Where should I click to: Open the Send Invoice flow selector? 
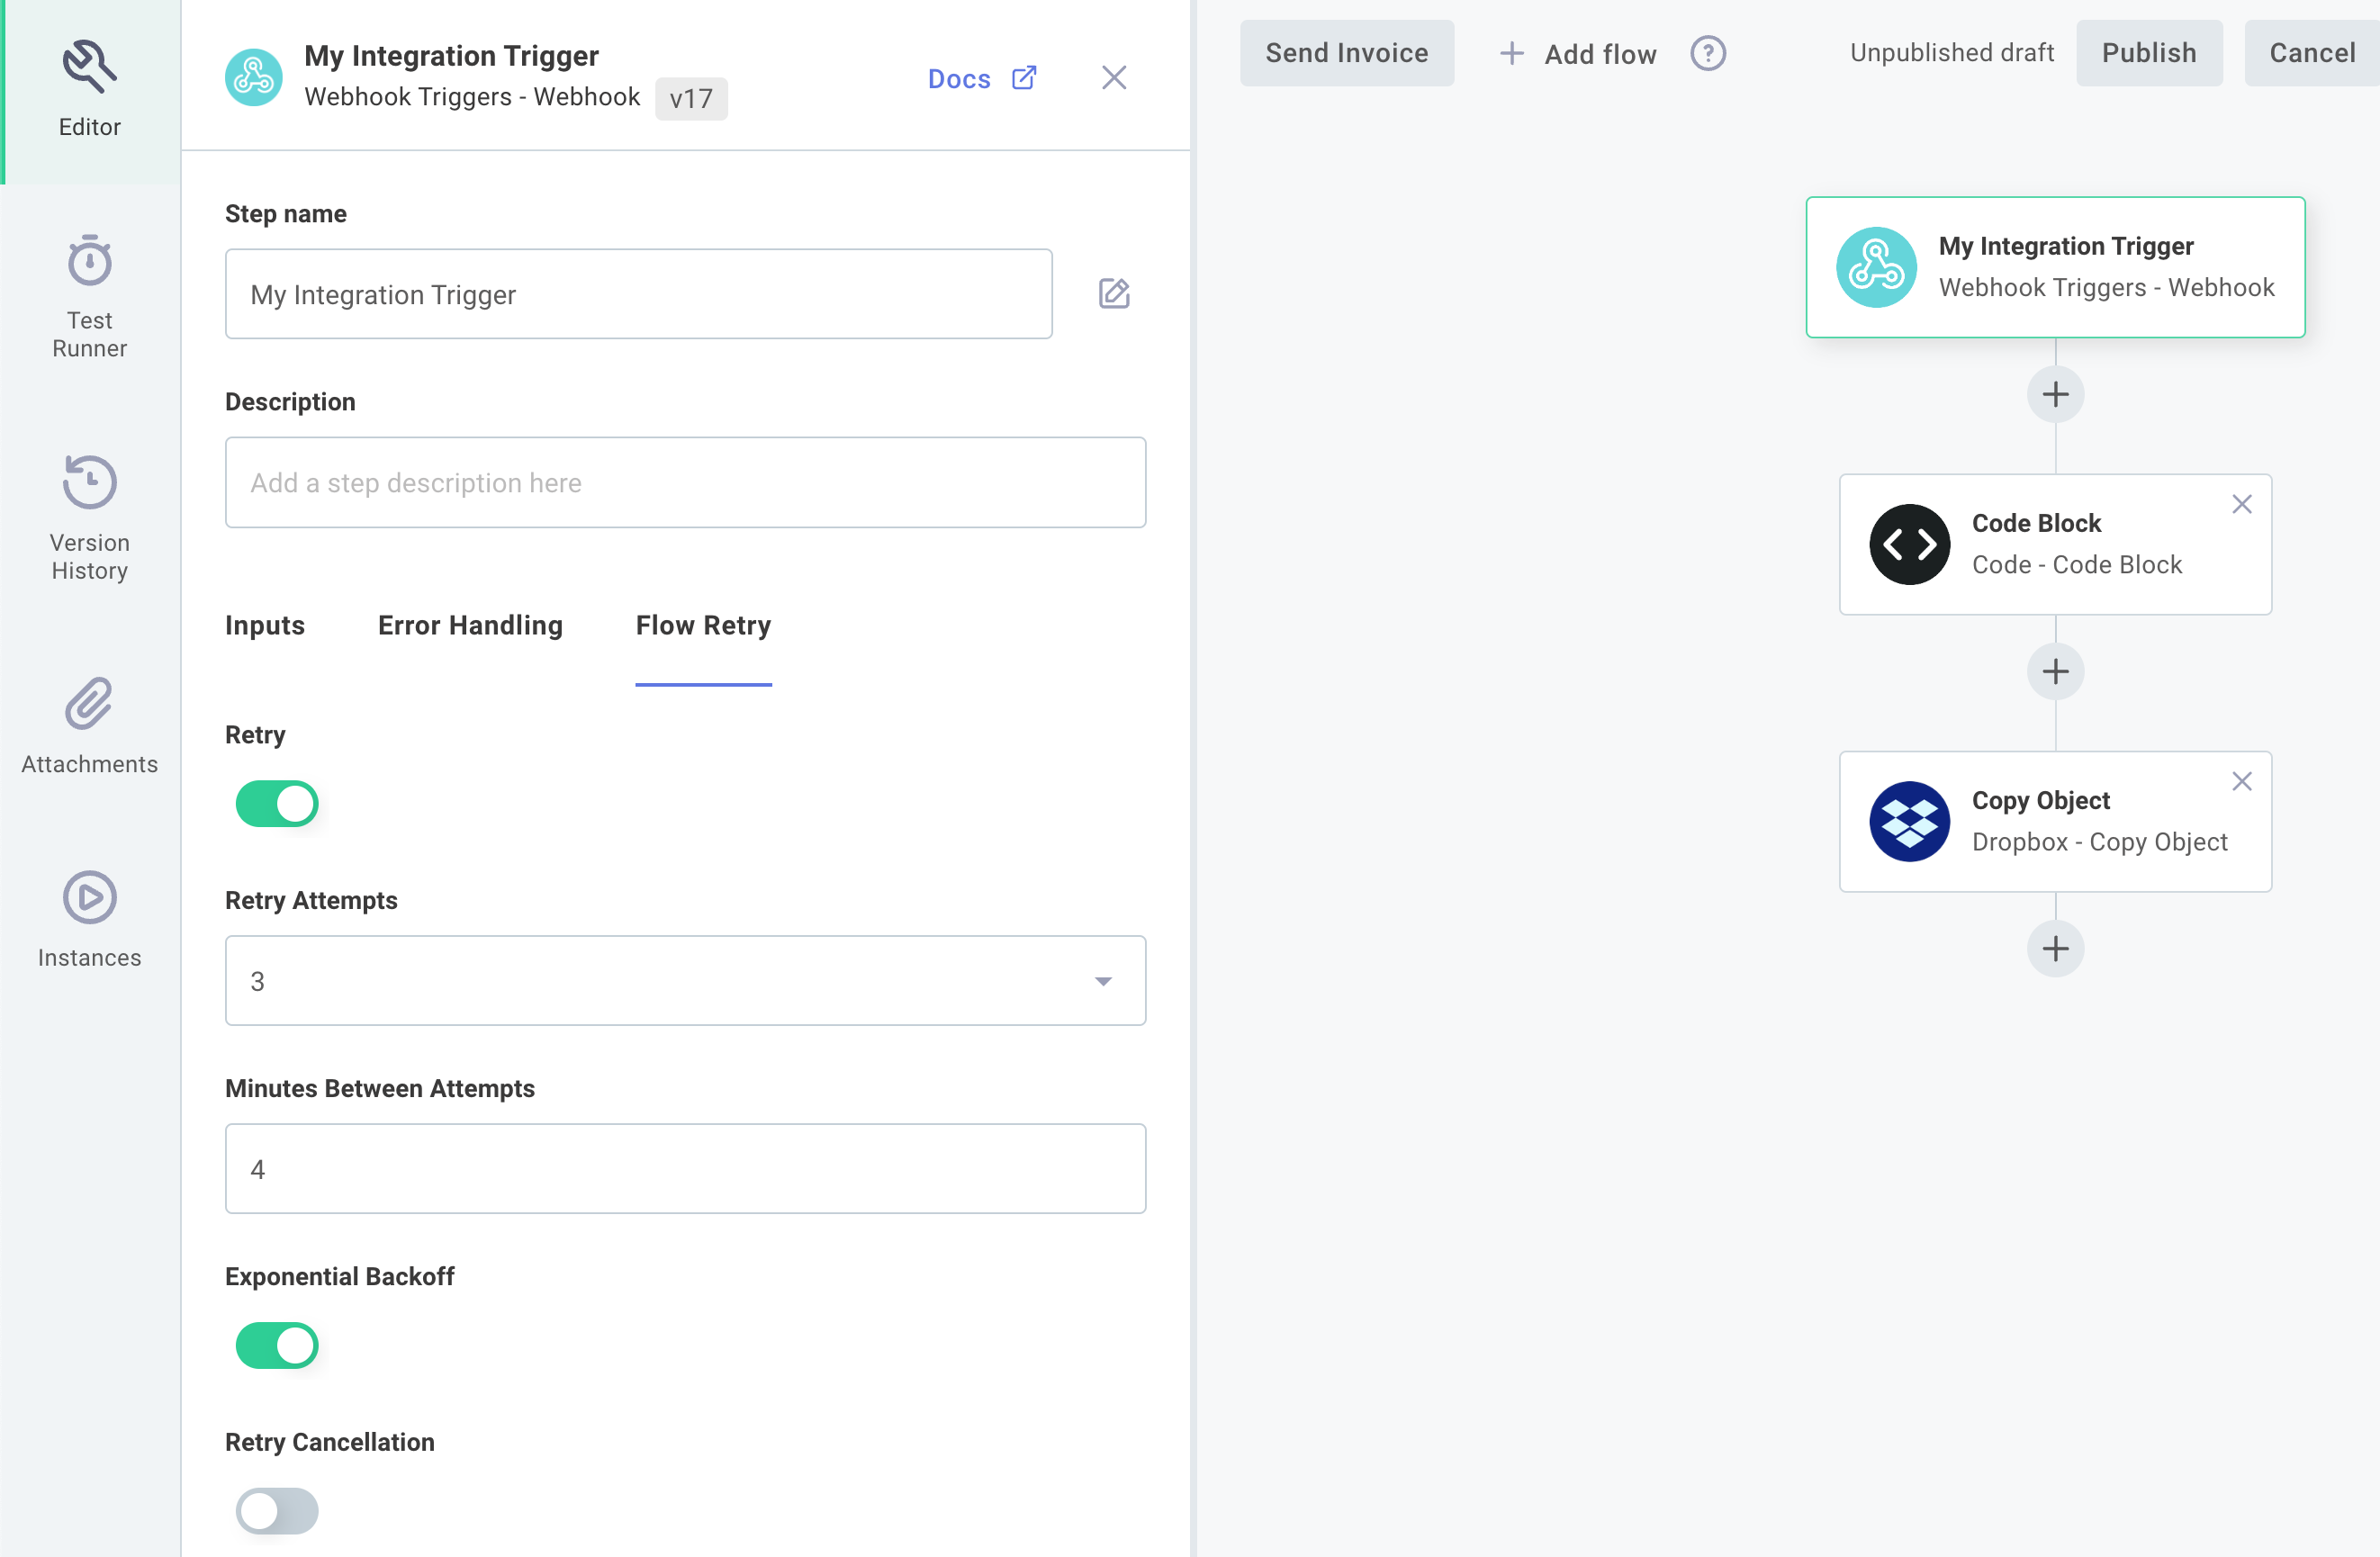coord(1346,53)
